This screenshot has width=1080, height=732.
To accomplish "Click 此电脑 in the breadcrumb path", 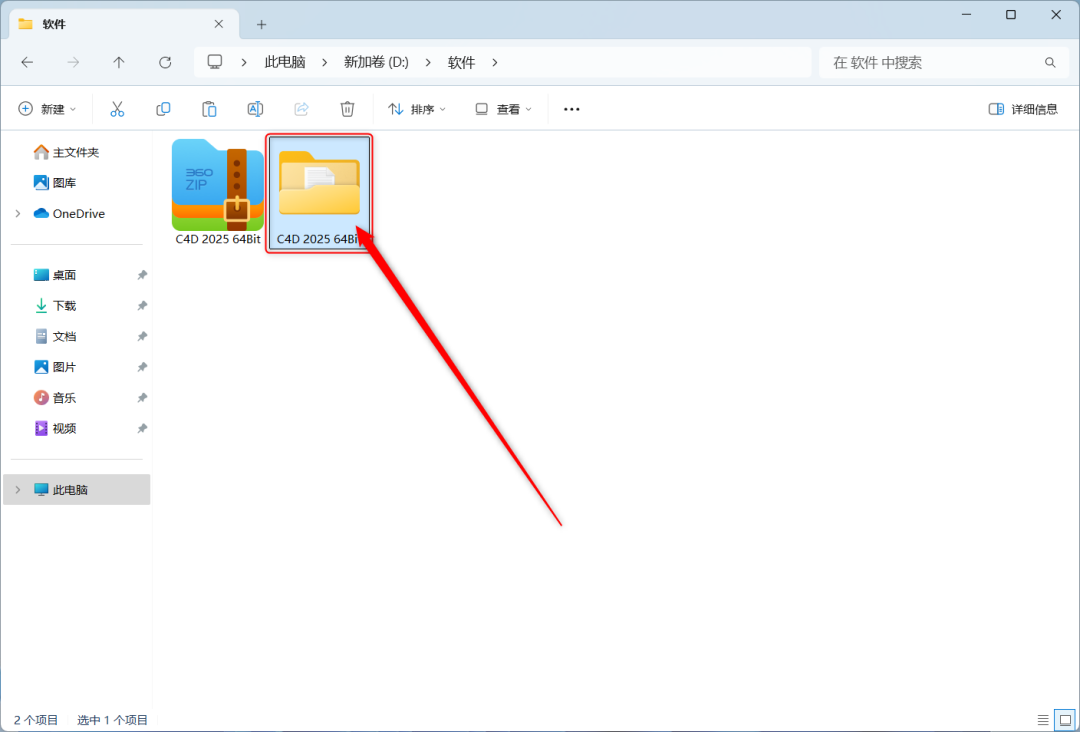I will point(285,63).
